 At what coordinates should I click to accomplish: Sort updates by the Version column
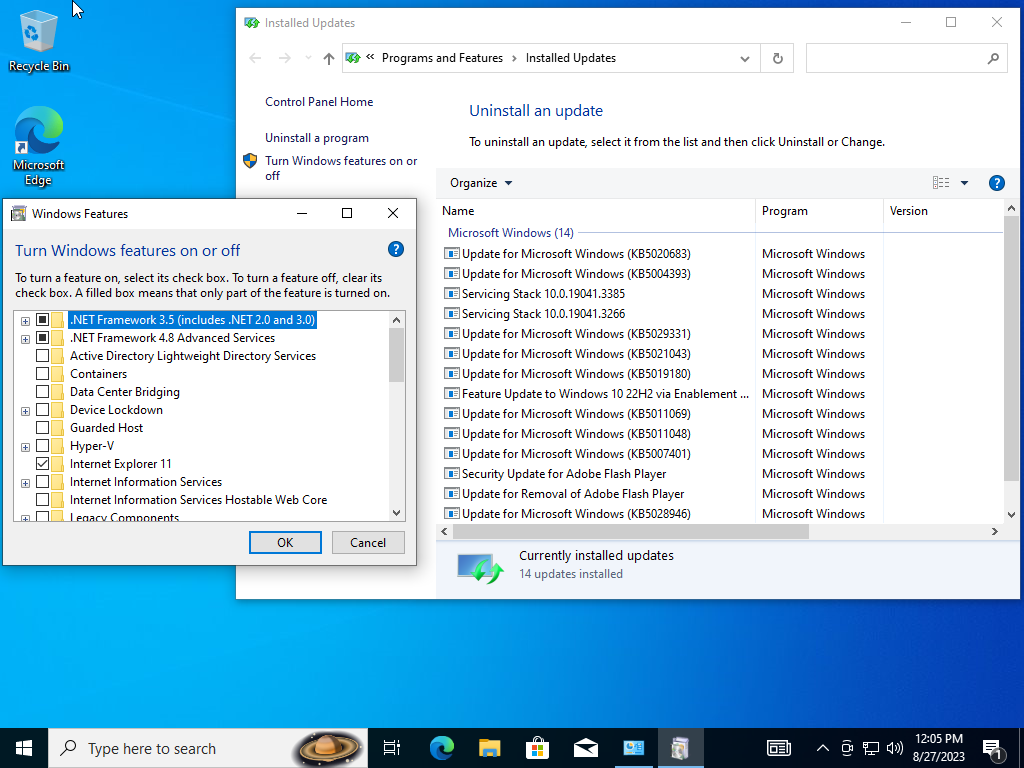[x=944, y=211]
